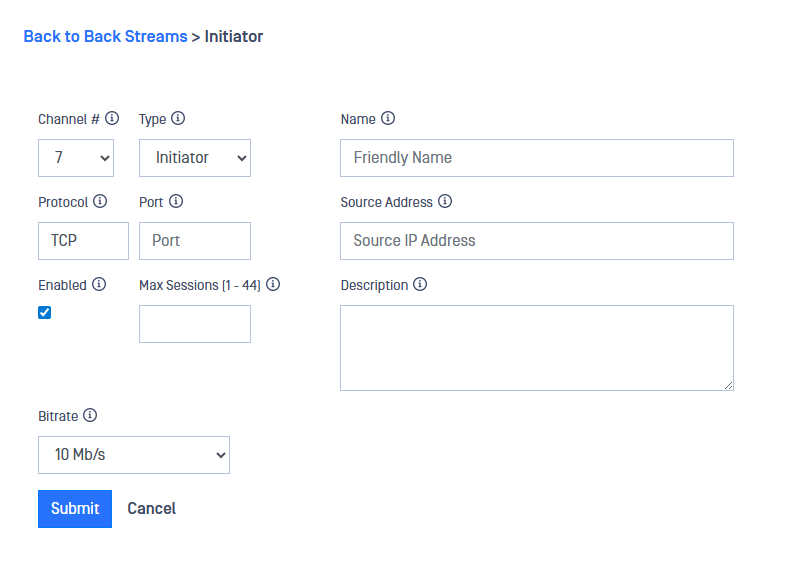Click the Port label info icon
Viewport: 787px width, 580px height.
176,201
